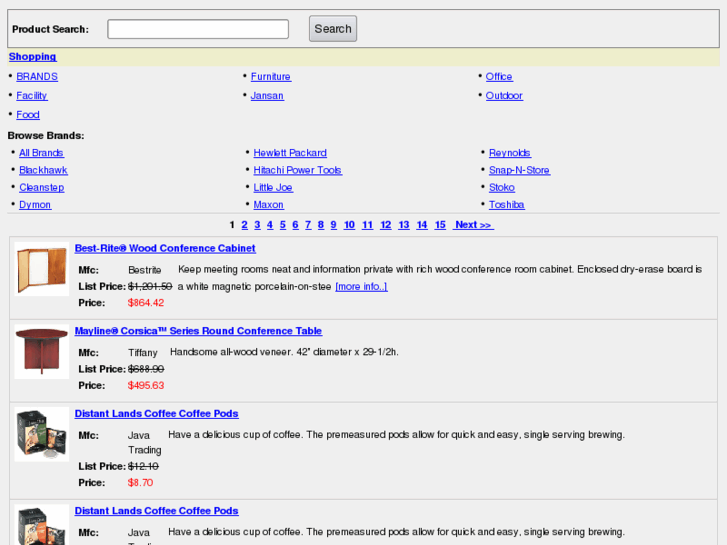This screenshot has width=727, height=545.
Task: Click more info for the conference cabinet
Action: pyautogui.click(x=361, y=287)
